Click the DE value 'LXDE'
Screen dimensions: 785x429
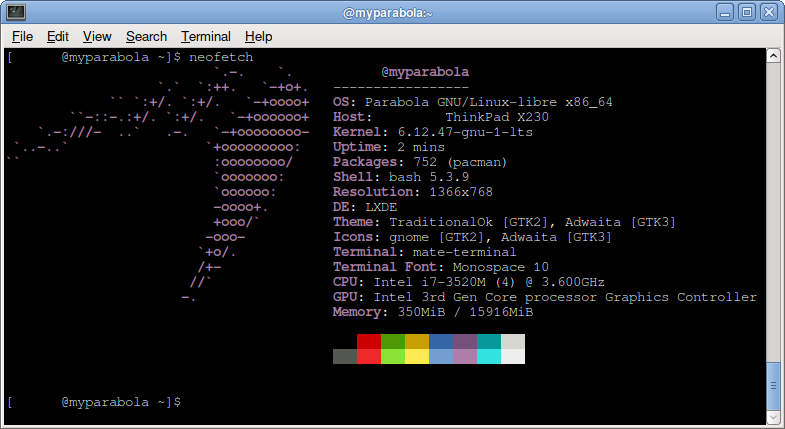point(381,207)
